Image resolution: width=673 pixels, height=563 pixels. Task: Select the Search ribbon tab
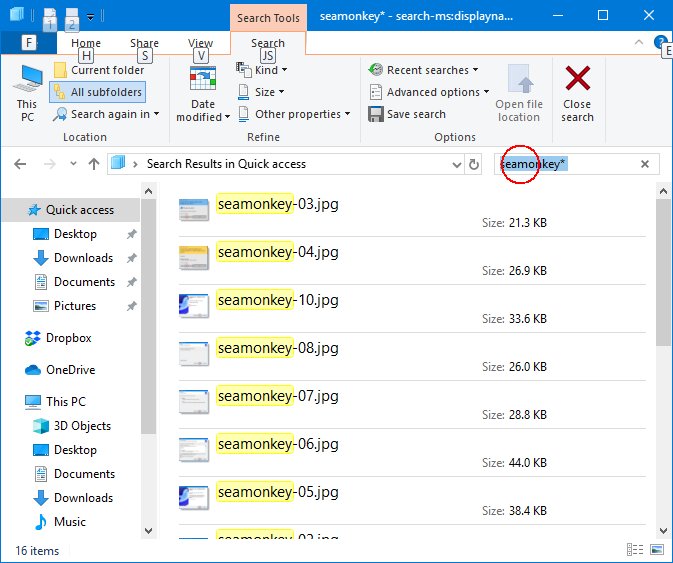268,43
